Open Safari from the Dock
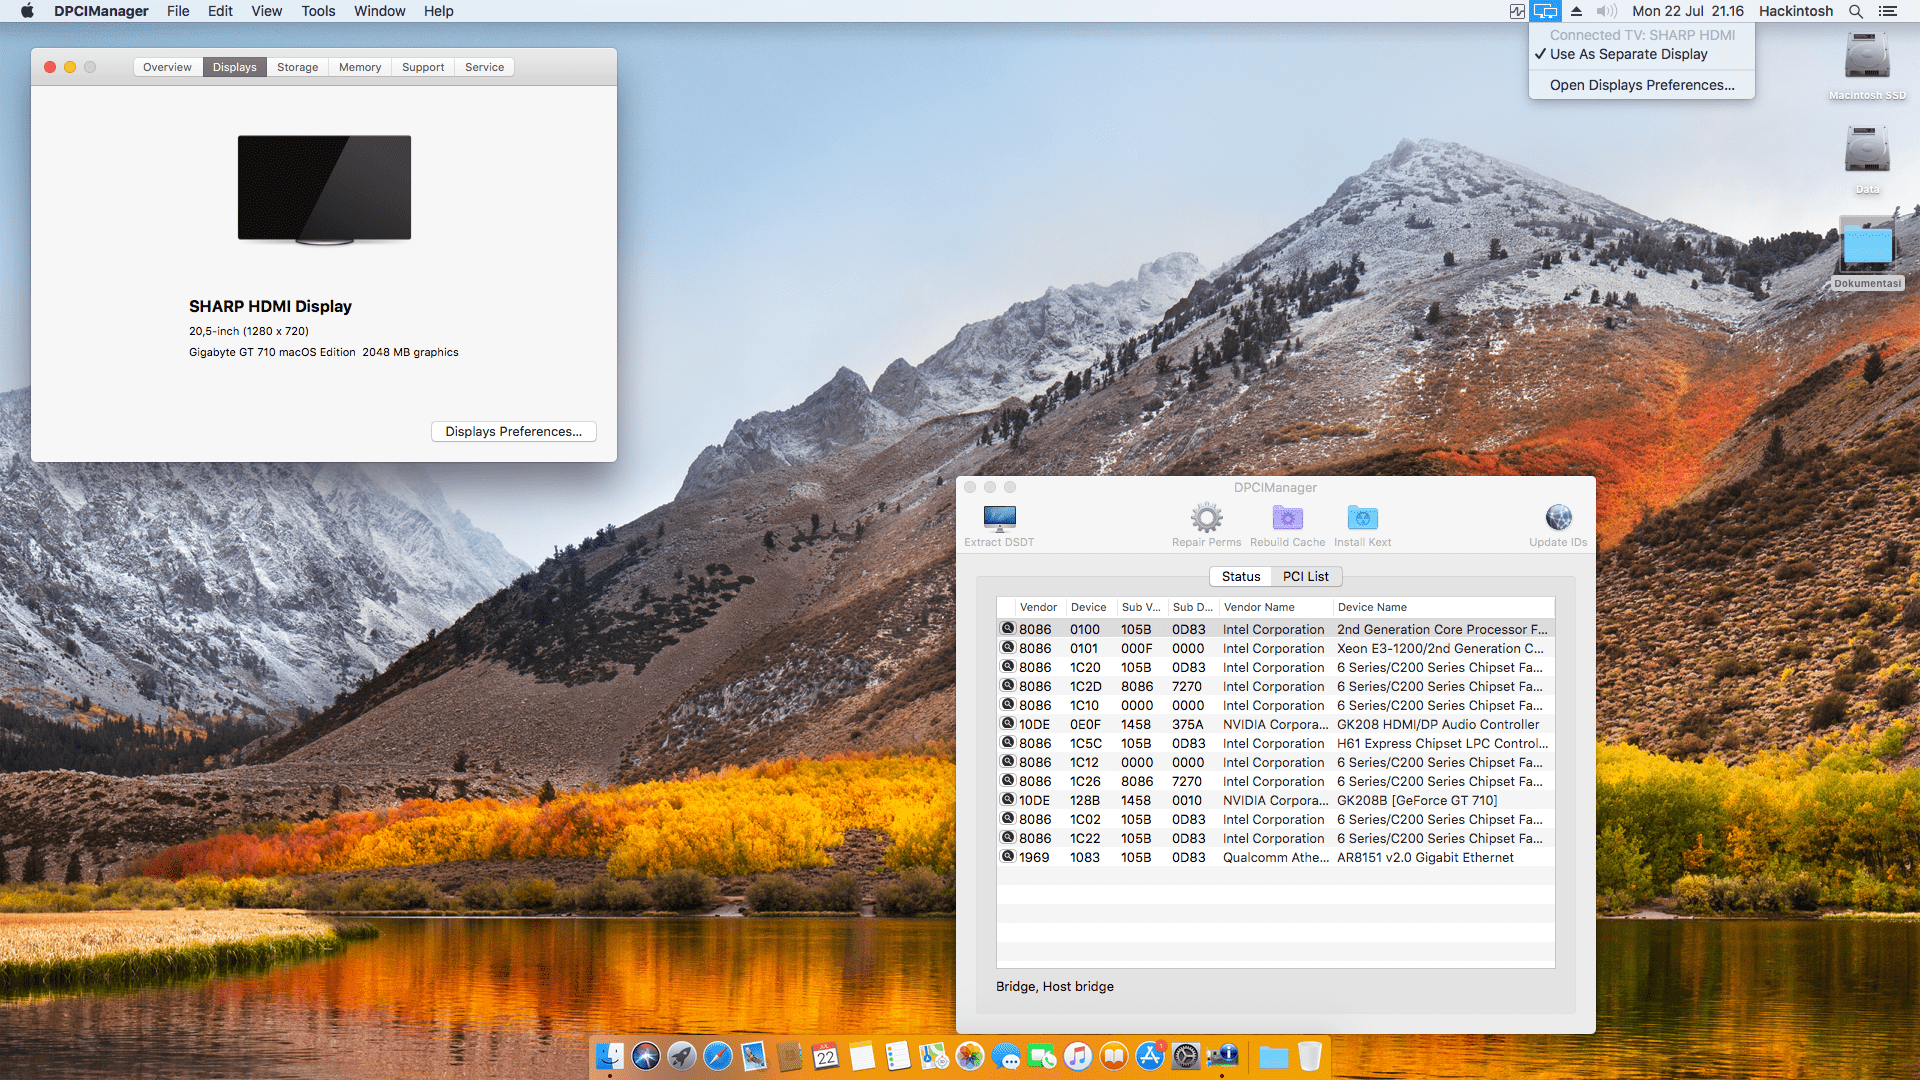This screenshot has height=1080, width=1920. (718, 1056)
